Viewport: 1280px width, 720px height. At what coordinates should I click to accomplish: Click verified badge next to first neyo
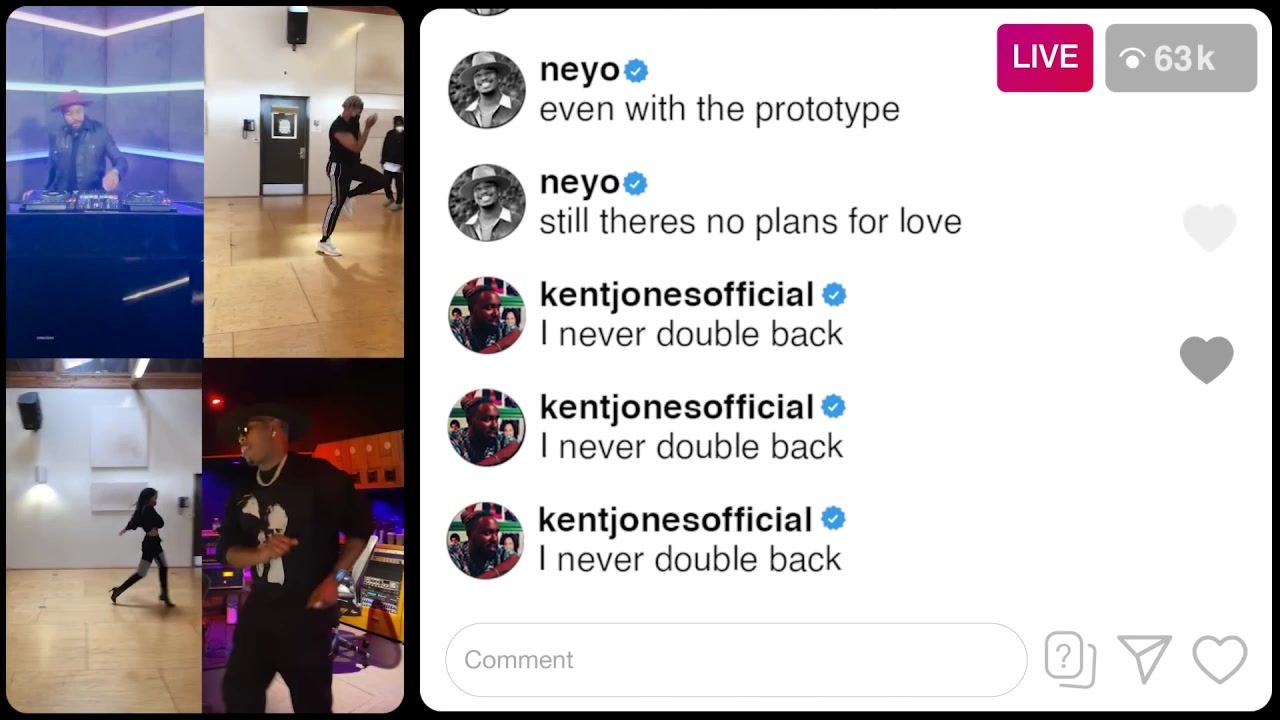coord(636,71)
